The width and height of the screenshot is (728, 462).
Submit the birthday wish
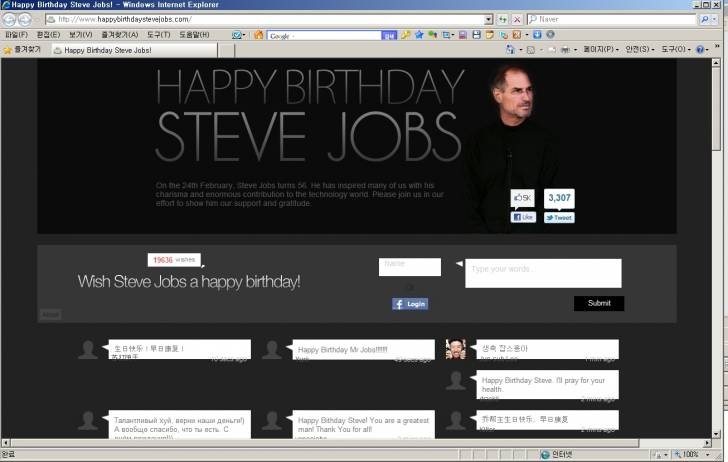click(x=599, y=303)
